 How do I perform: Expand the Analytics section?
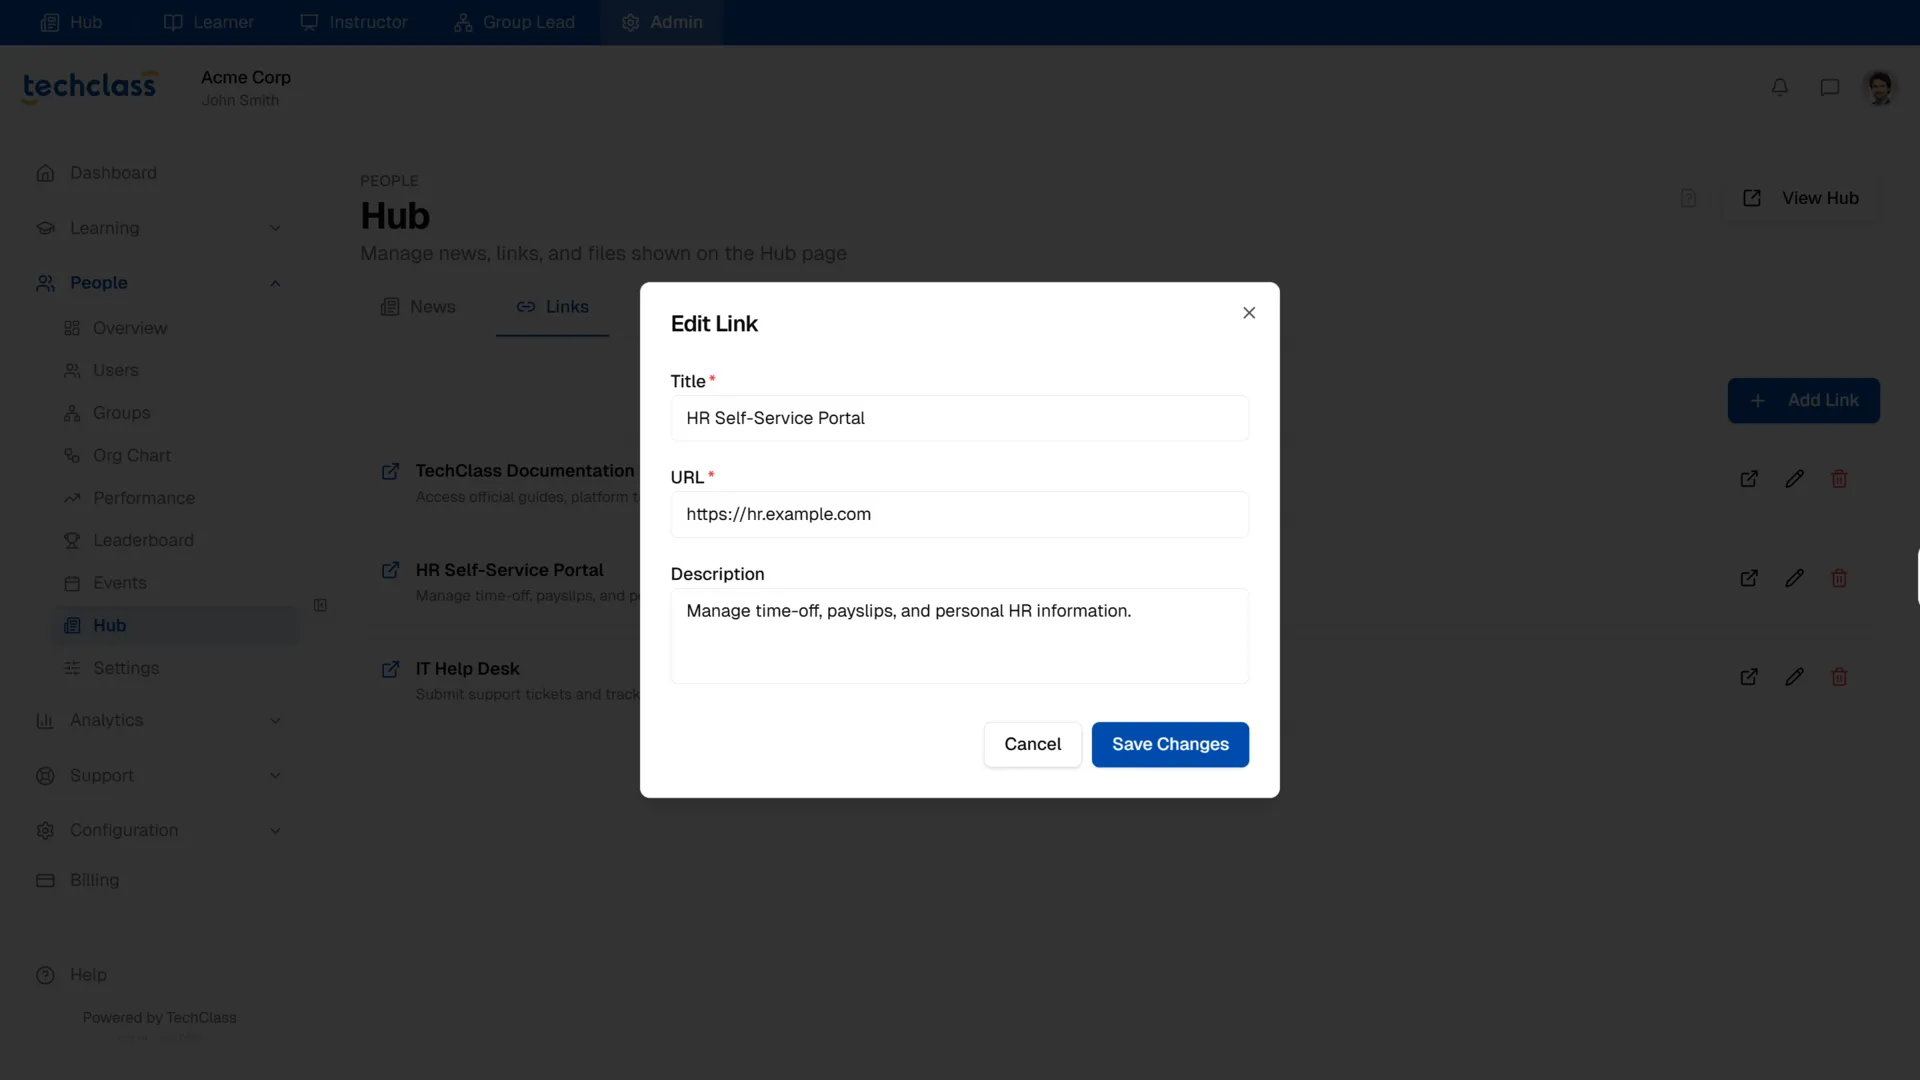pyautogui.click(x=160, y=720)
